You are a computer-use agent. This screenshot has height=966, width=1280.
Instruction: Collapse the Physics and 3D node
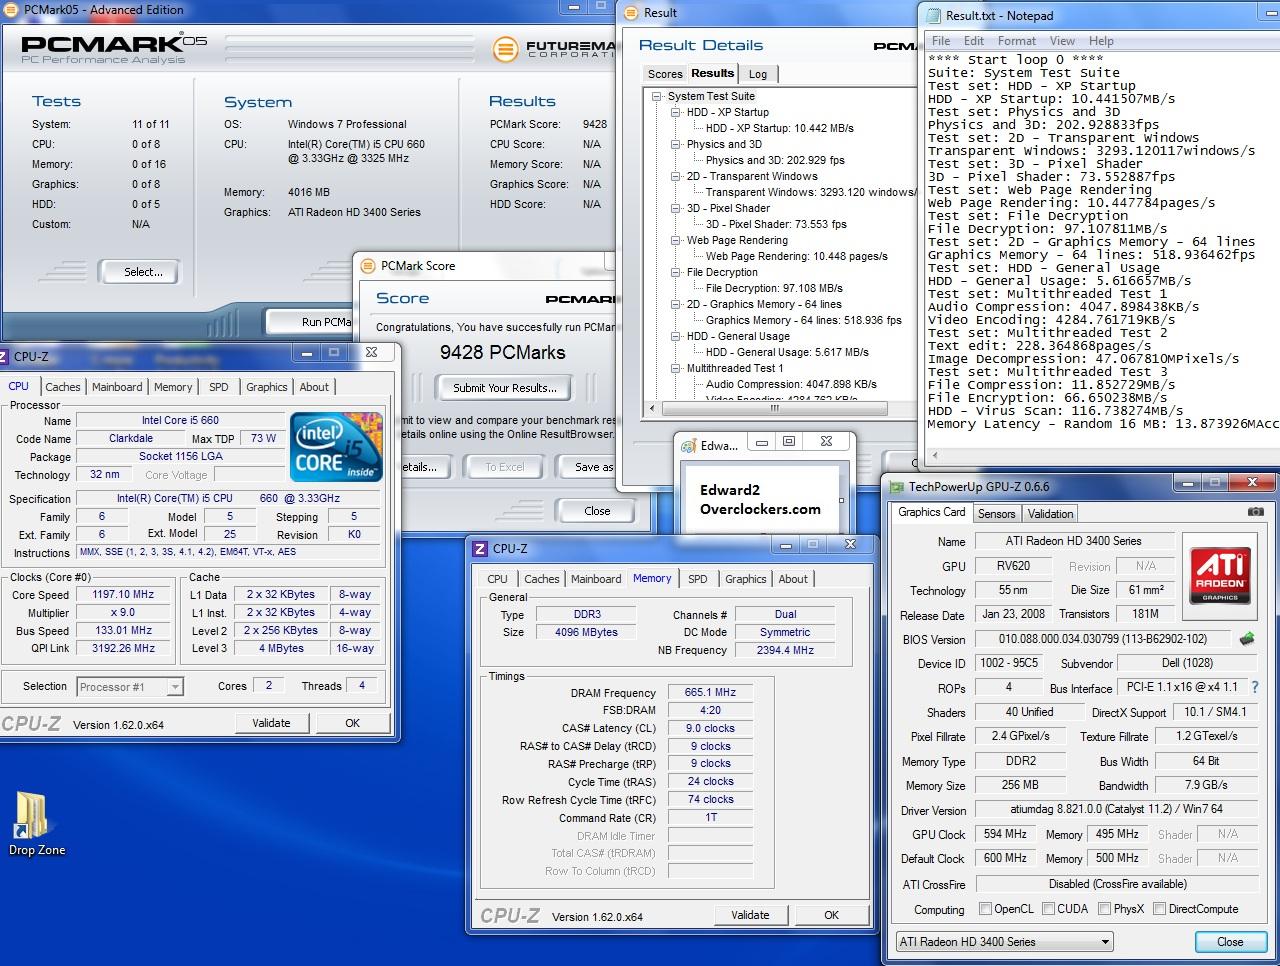click(x=676, y=144)
